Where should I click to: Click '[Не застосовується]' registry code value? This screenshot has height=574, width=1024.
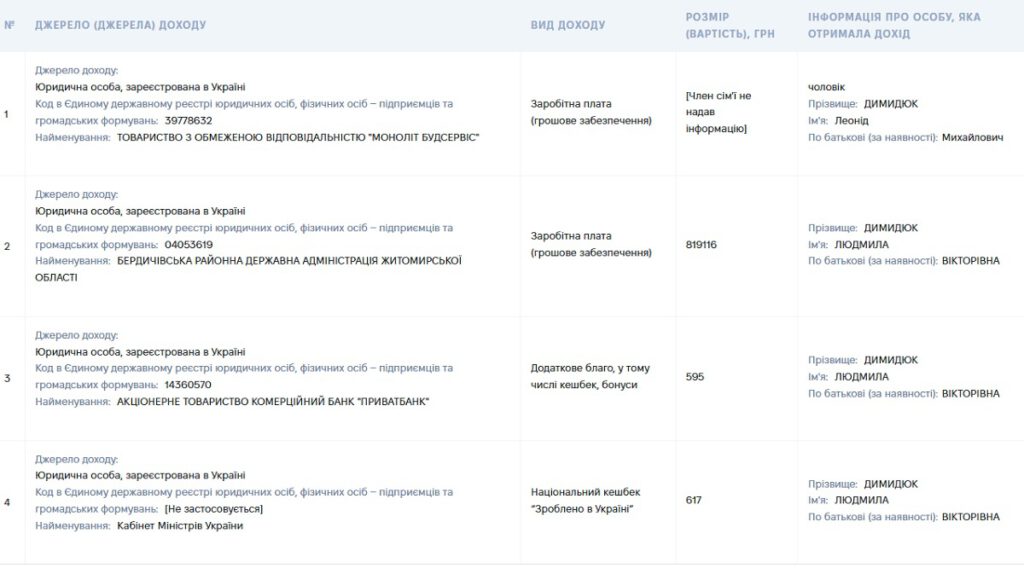point(214,509)
